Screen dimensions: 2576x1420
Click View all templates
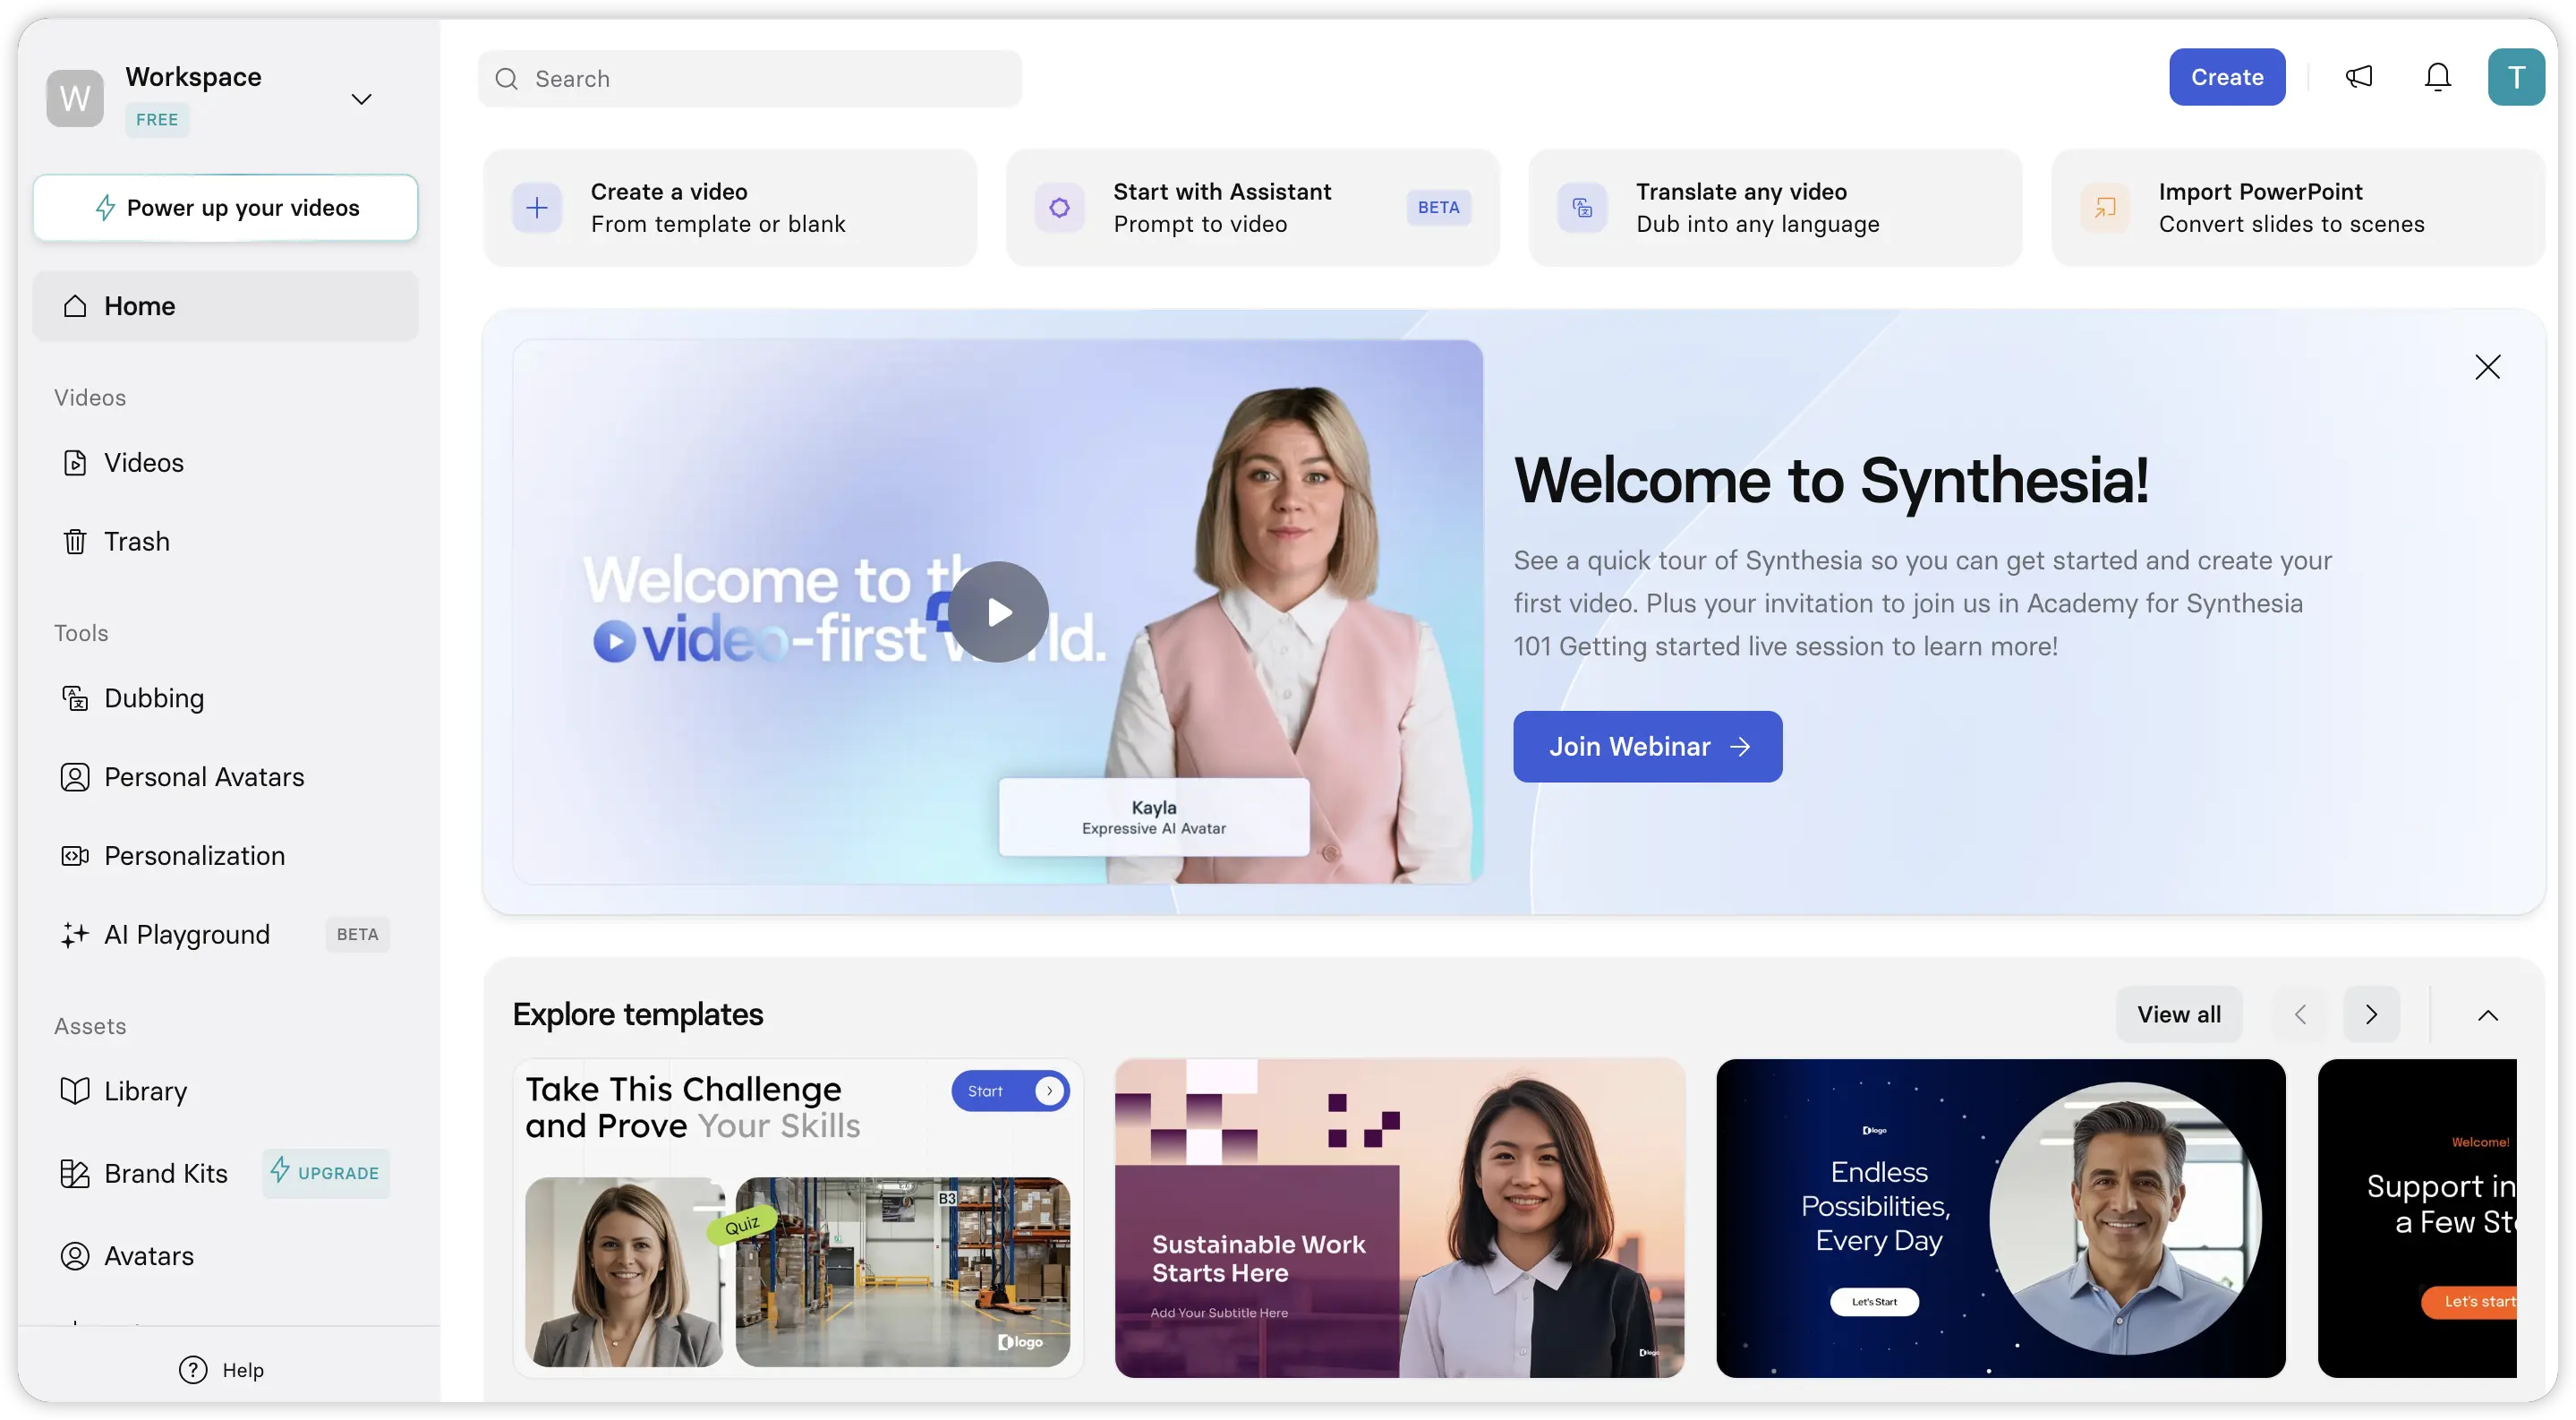(x=2178, y=1015)
